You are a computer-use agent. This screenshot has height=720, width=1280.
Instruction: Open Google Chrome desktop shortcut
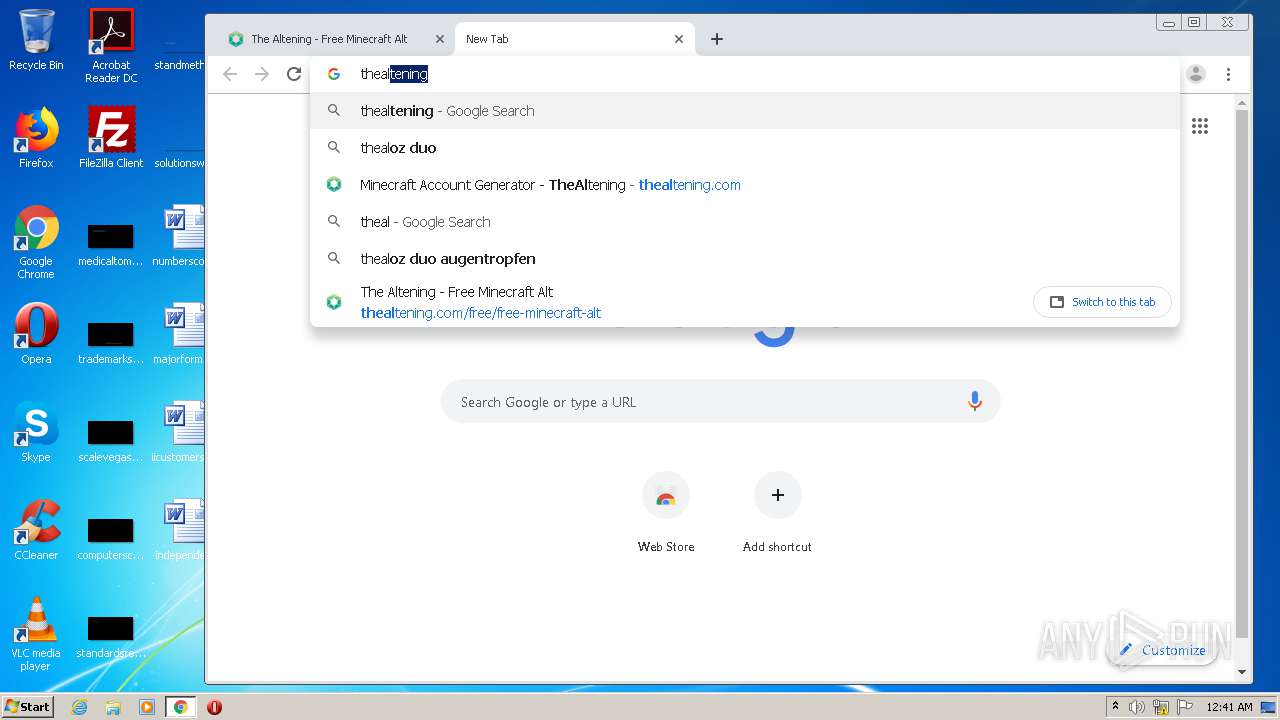pyautogui.click(x=36, y=242)
